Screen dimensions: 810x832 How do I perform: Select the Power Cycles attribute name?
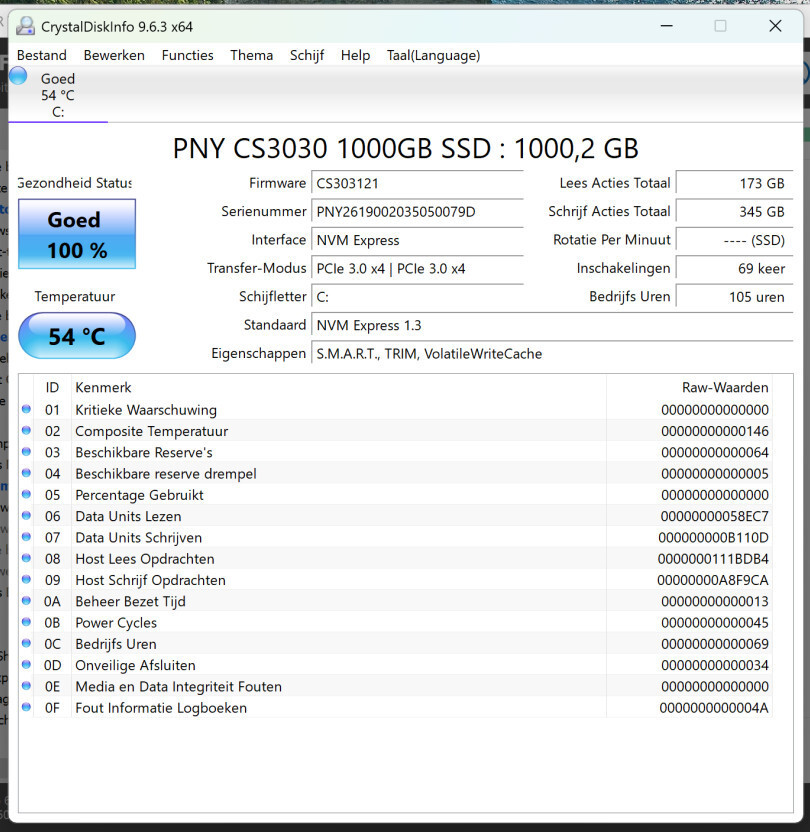116,622
